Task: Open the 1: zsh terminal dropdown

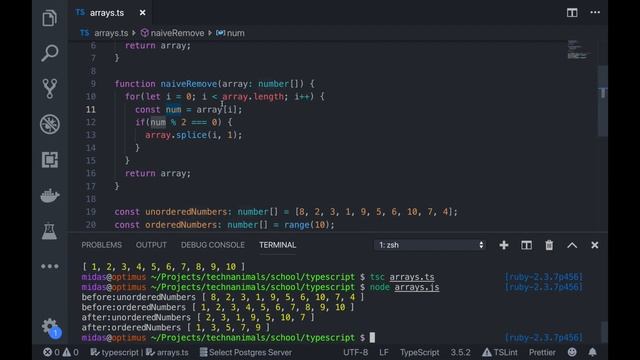Action: pos(430,245)
